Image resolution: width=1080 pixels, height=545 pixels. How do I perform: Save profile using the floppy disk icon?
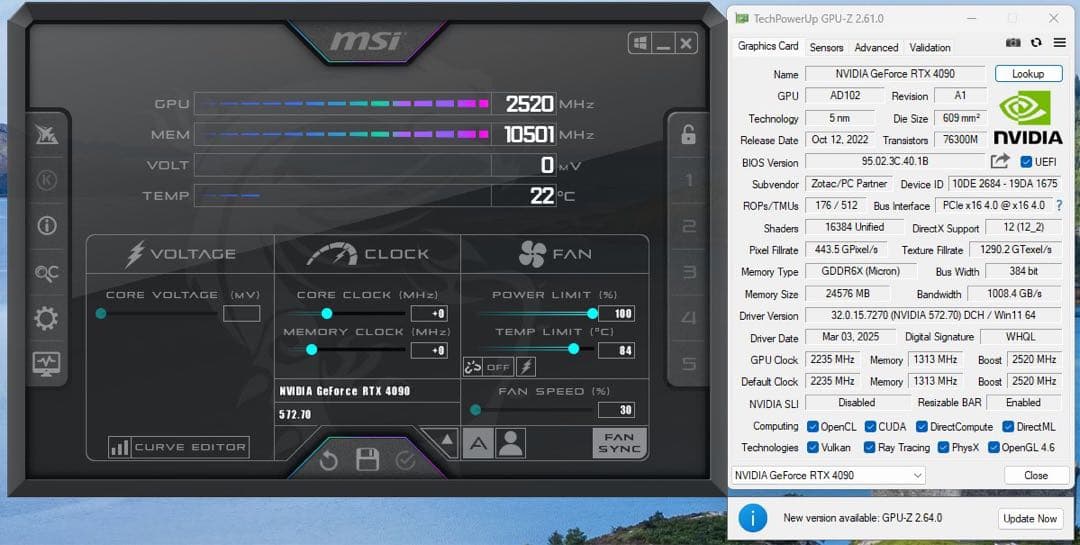367,460
